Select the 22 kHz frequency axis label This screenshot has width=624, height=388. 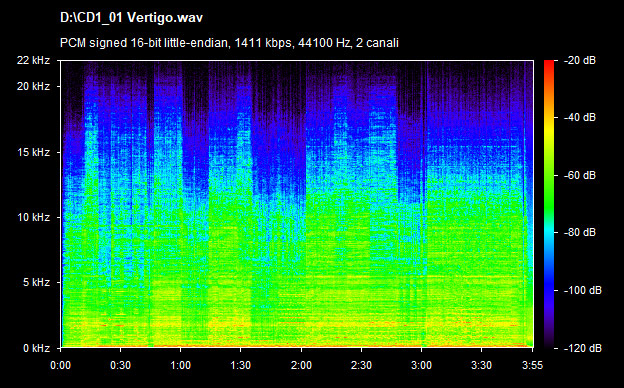coord(33,60)
